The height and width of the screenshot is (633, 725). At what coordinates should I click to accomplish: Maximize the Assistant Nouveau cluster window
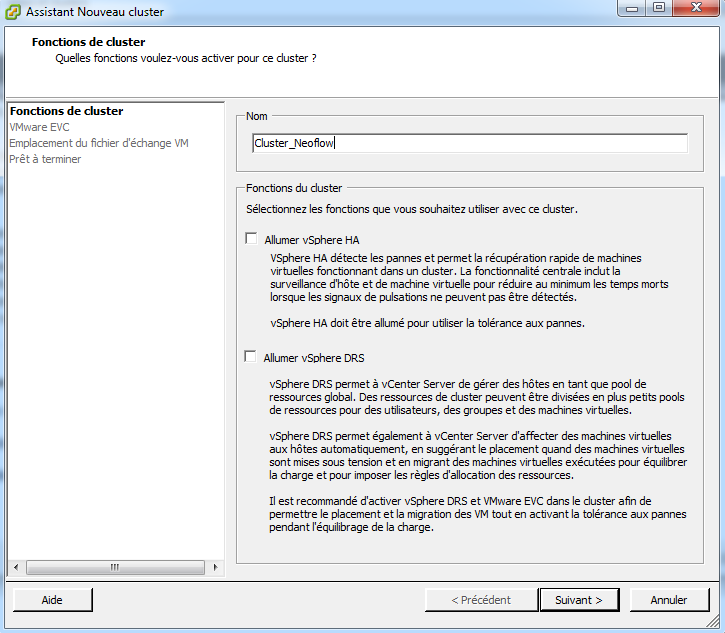coord(659,8)
